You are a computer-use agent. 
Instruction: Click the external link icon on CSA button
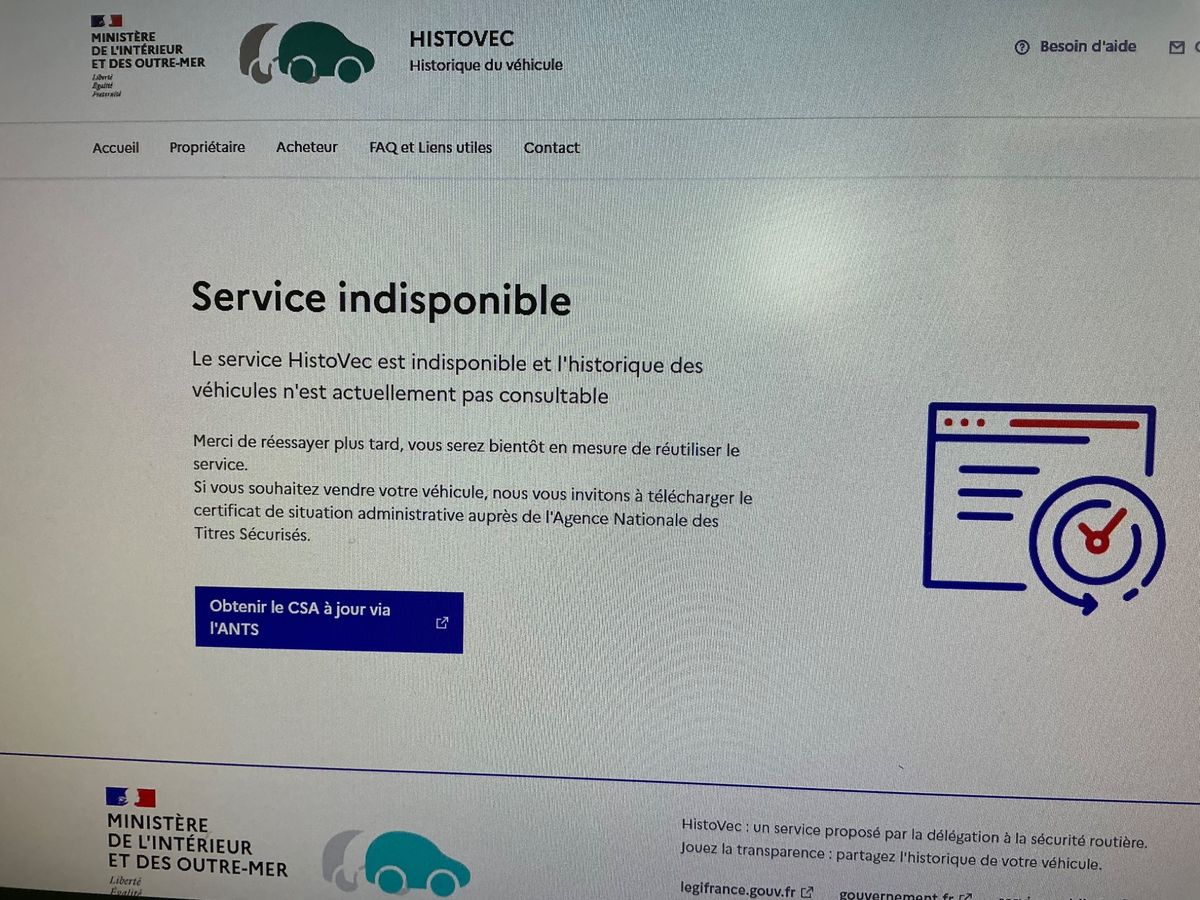click(x=442, y=623)
